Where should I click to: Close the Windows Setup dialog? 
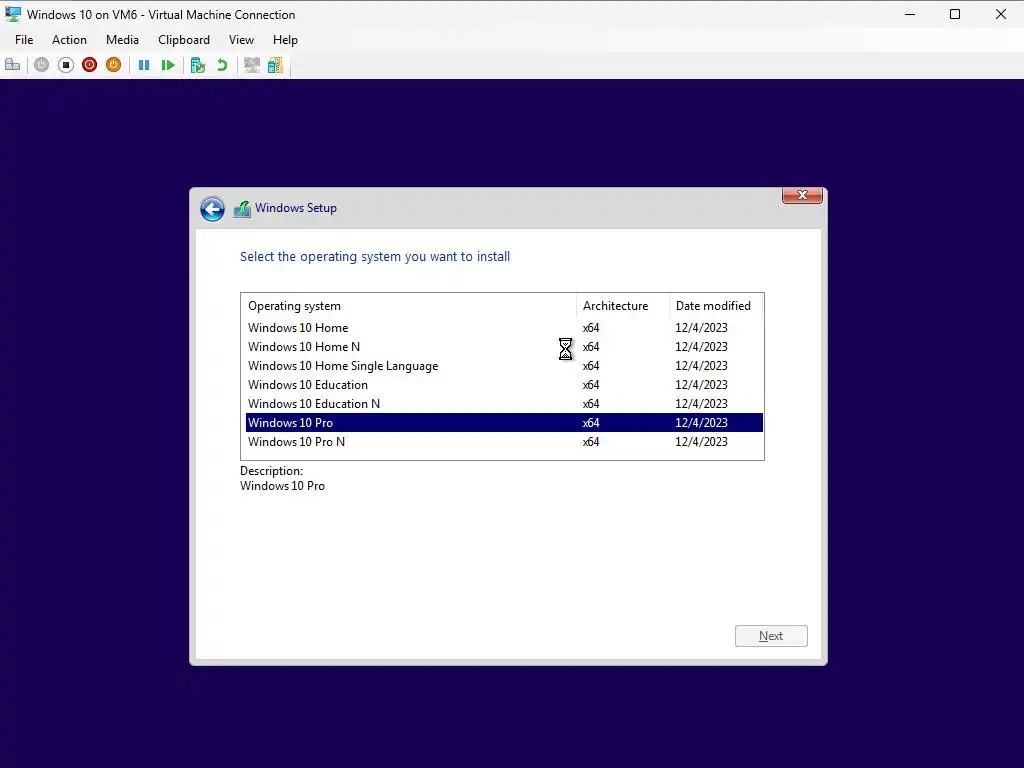click(x=803, y=195)
